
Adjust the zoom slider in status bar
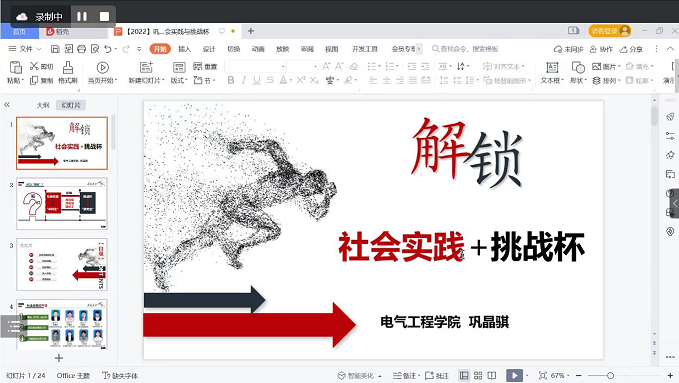[610, 376]
